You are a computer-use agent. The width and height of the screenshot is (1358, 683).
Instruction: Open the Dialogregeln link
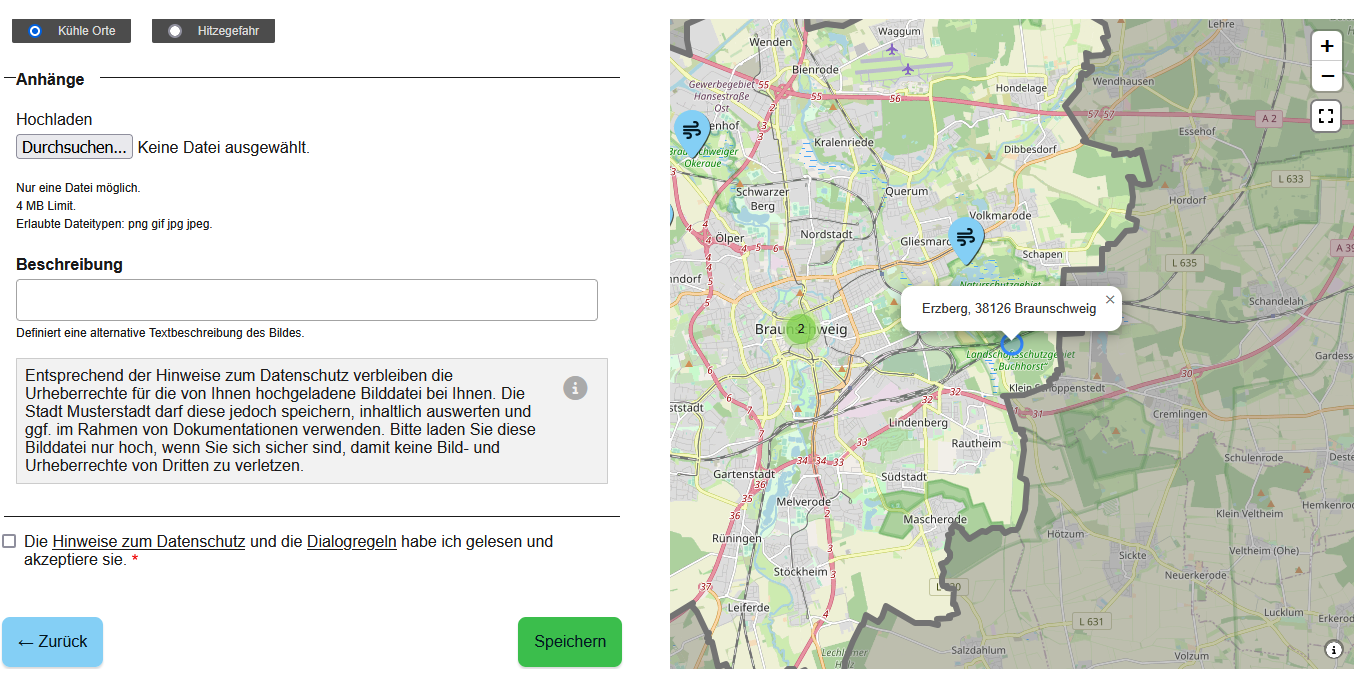[x=352, y=541]
